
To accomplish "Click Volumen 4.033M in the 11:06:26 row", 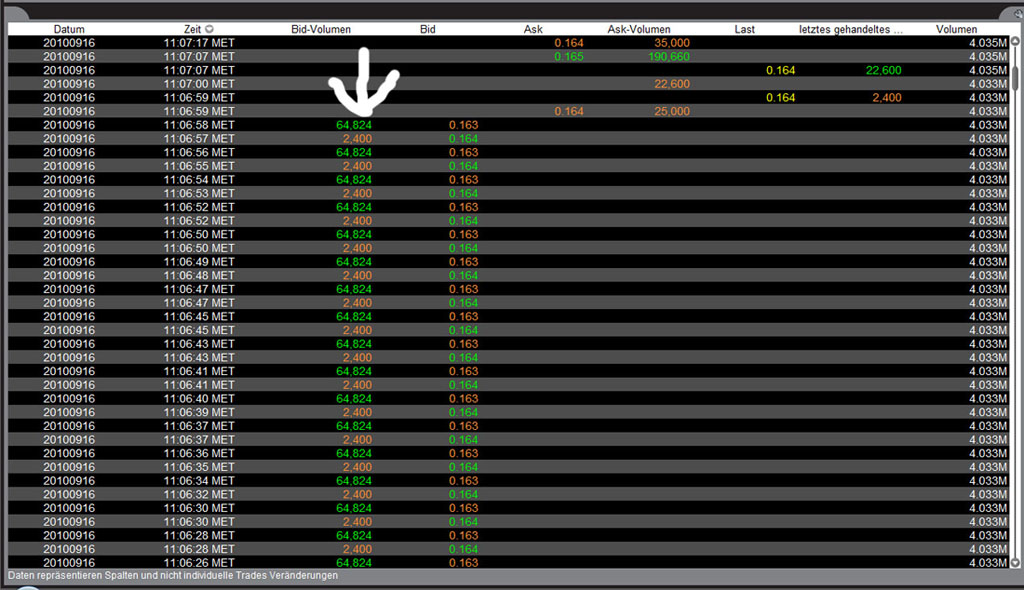I will coord(987,563).
